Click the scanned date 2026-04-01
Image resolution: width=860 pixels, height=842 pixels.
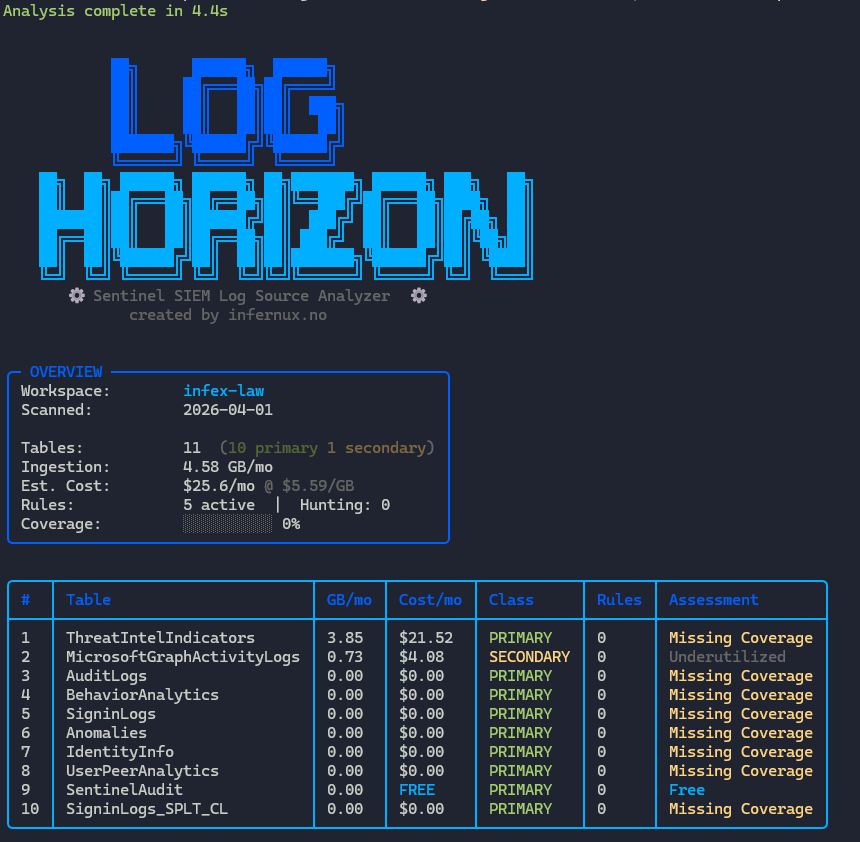[x=228, y=410]
